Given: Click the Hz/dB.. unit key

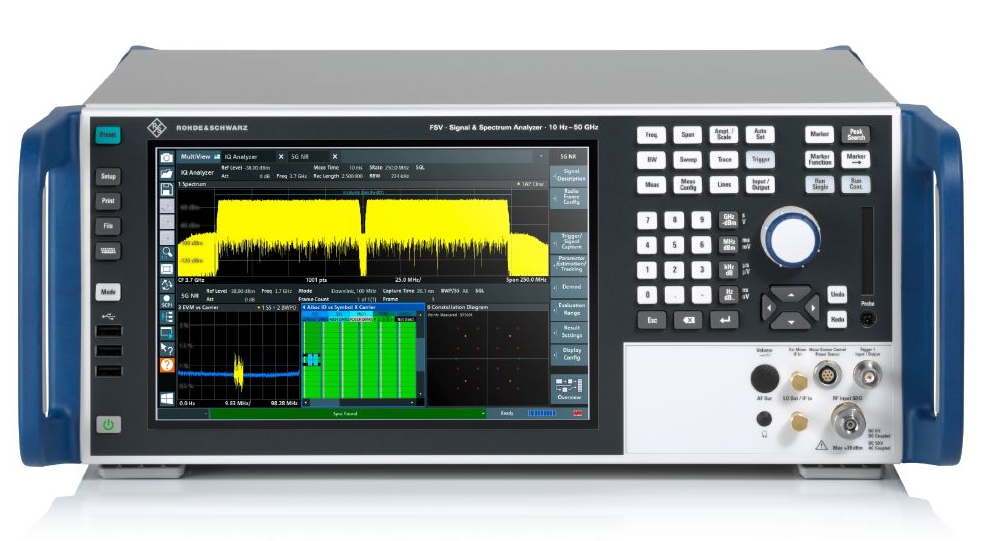Looking at the screenshot, I should pos(729,294).
